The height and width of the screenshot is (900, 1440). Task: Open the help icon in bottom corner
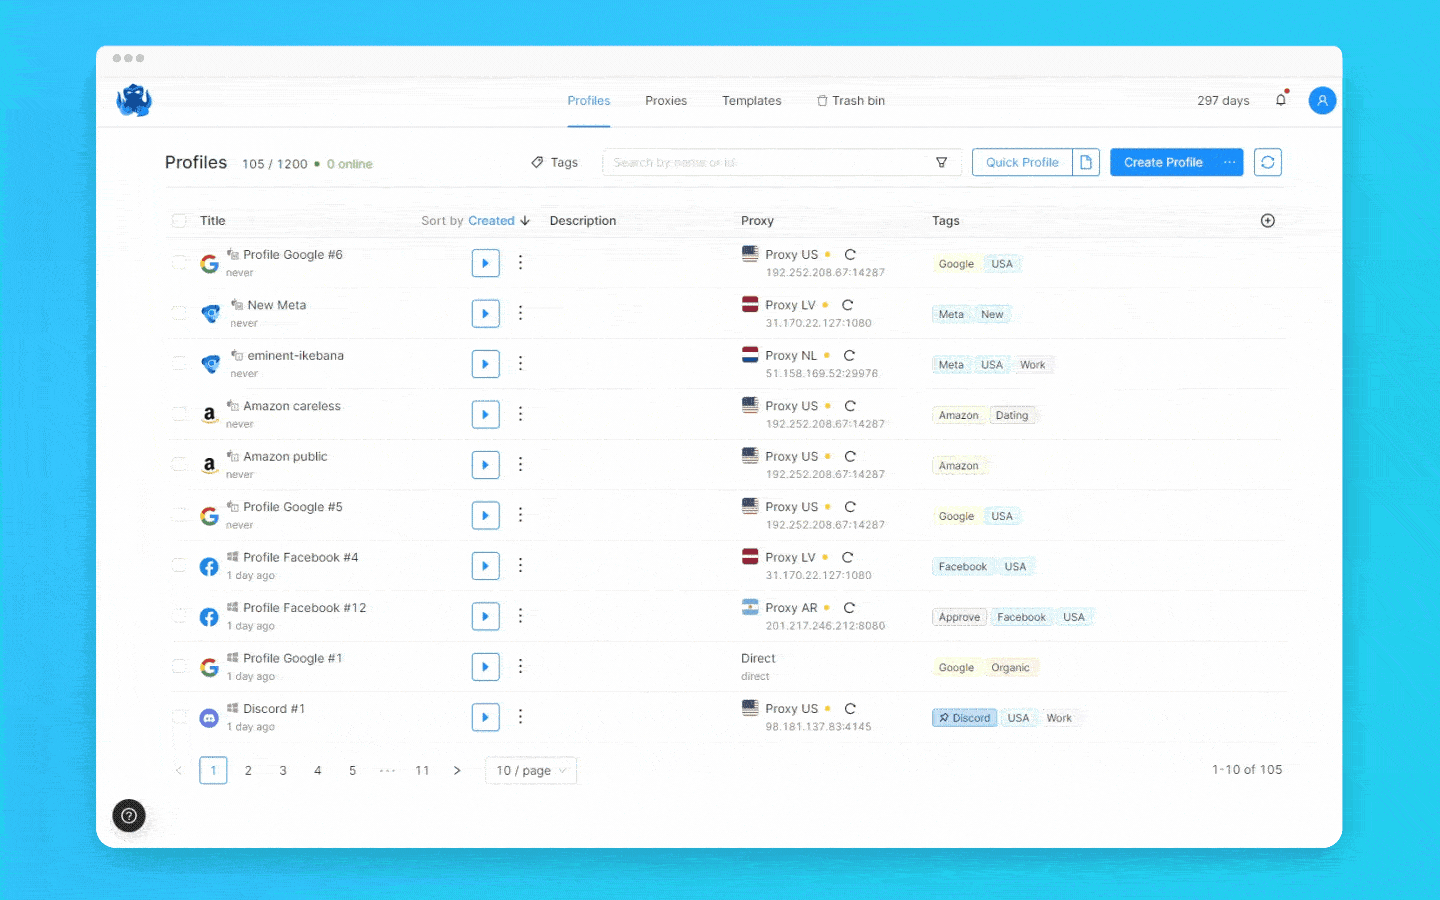point(129,816)
